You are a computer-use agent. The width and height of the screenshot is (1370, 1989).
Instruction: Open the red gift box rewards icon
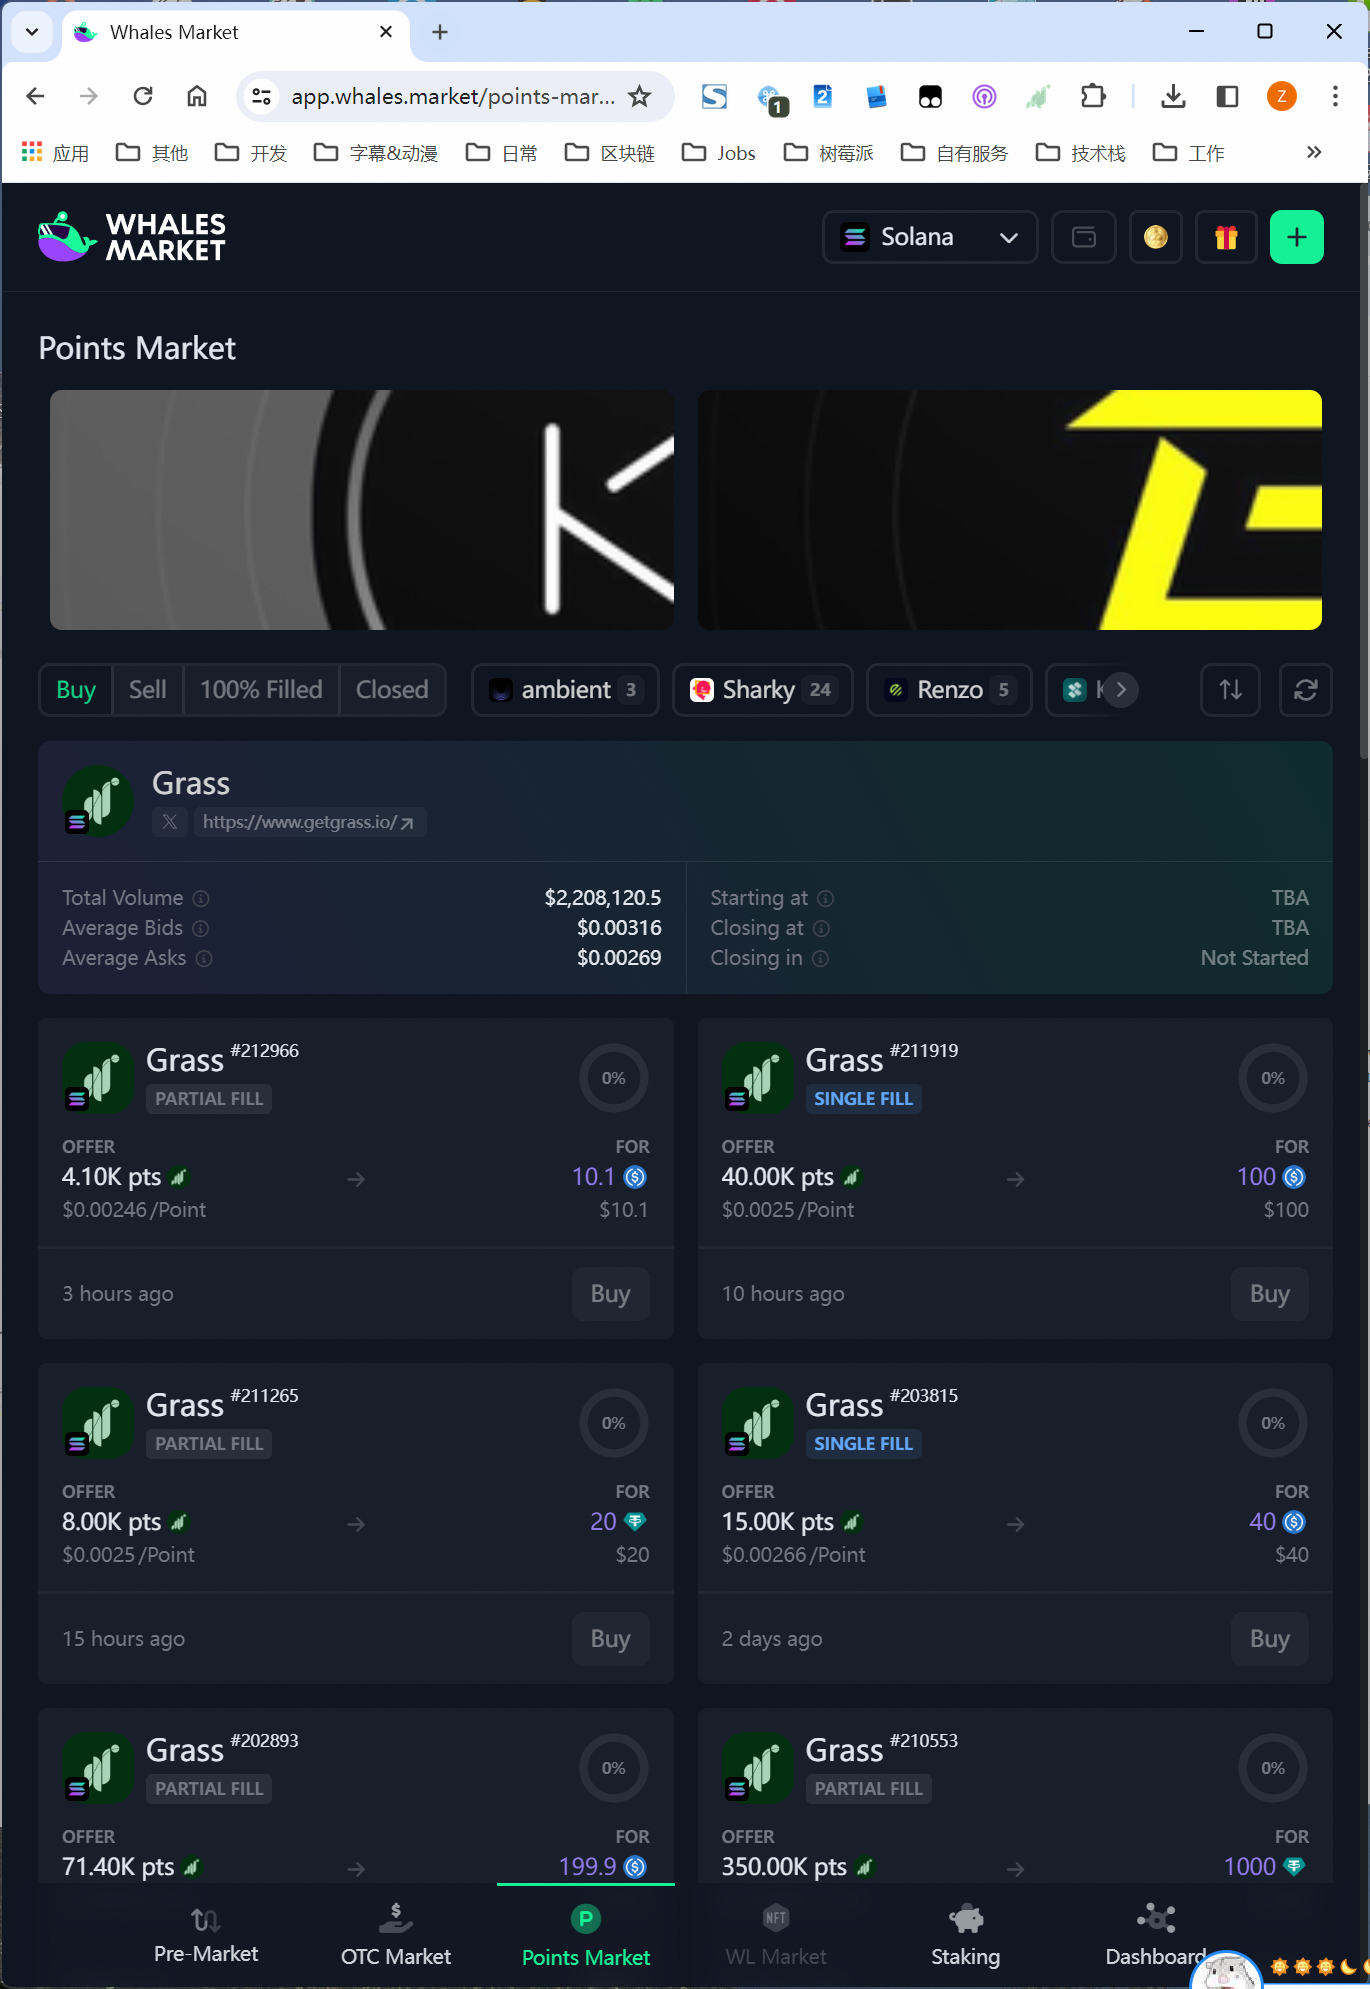coord(1226,237)
